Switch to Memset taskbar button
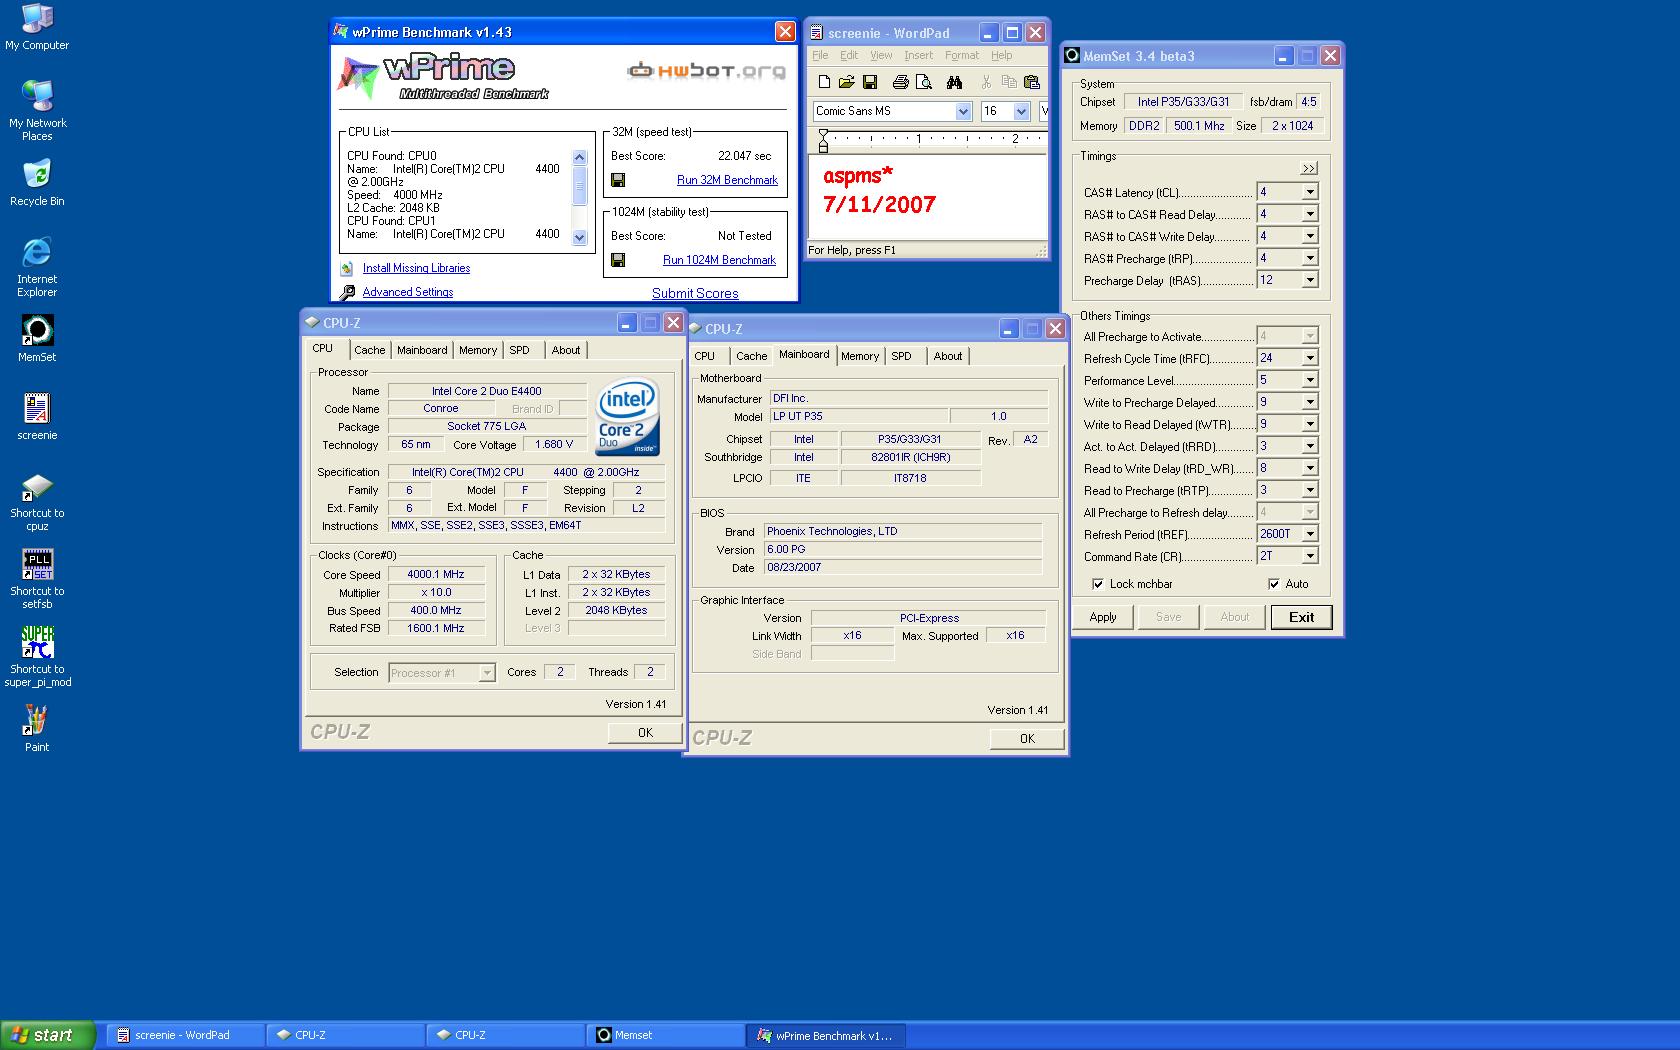This screenshot has width=1680, height=1050. [665, 1035]
